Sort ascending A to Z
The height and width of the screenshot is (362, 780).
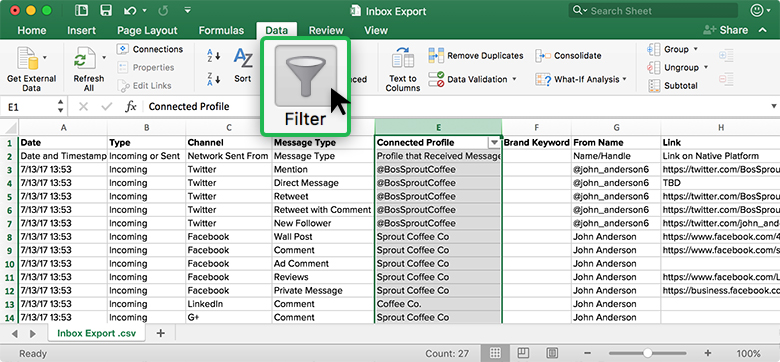tap(213, 56)
